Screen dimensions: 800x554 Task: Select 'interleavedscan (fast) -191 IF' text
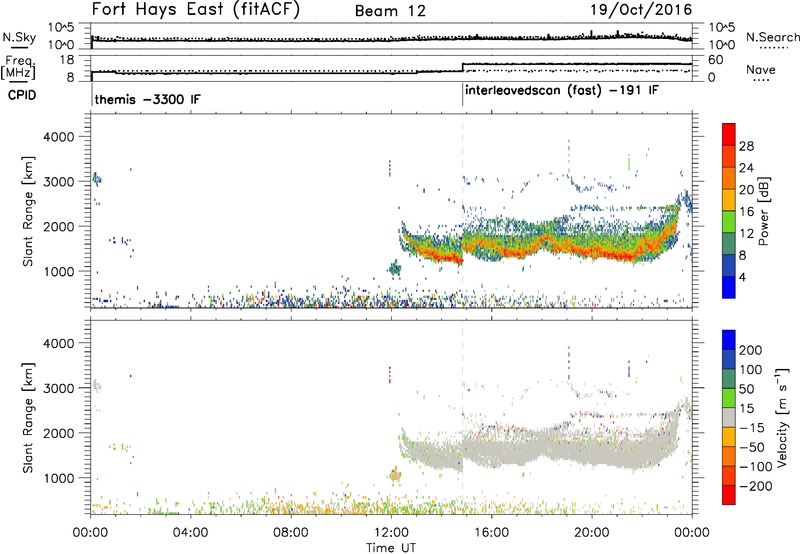pyautogui.click(x=562, y=90)
